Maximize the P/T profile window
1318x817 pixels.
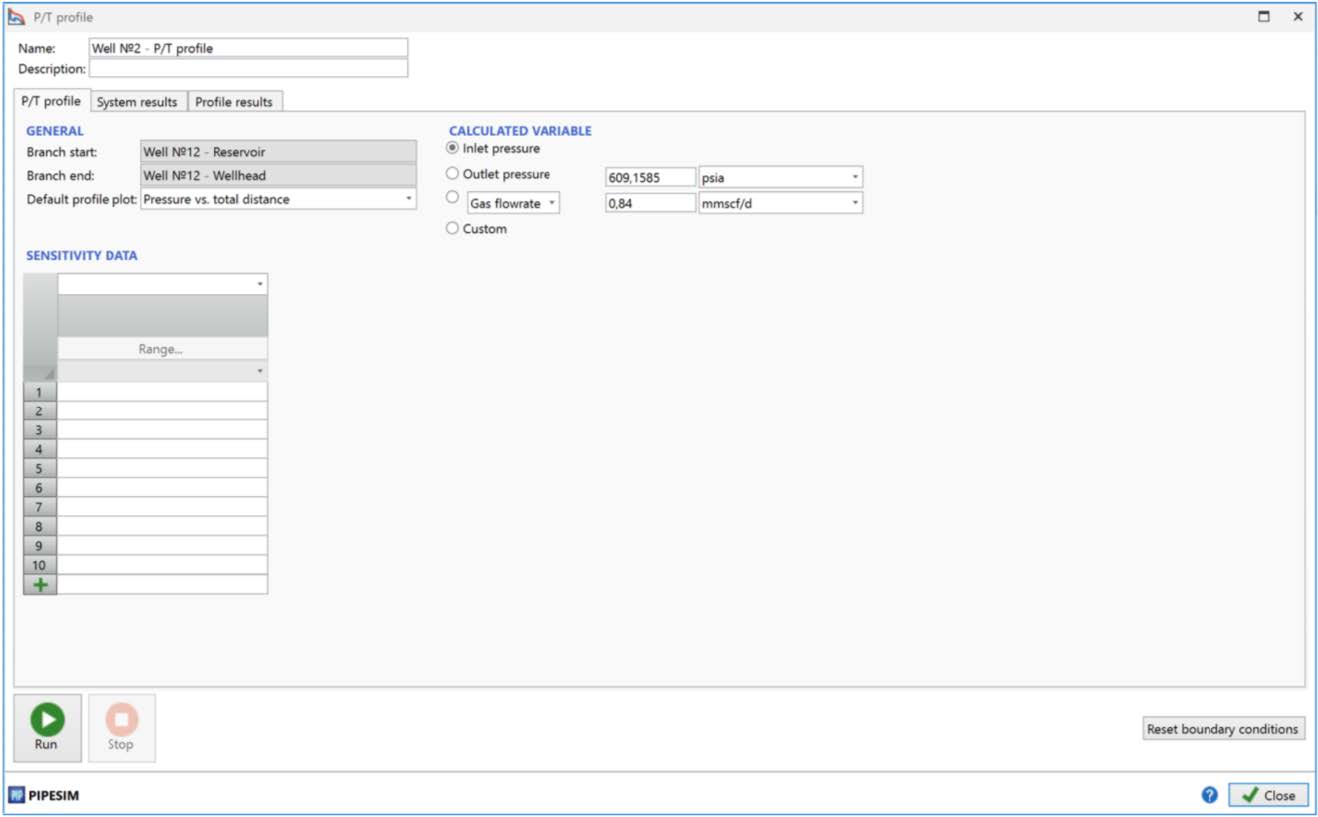[x=1264, y=17]
